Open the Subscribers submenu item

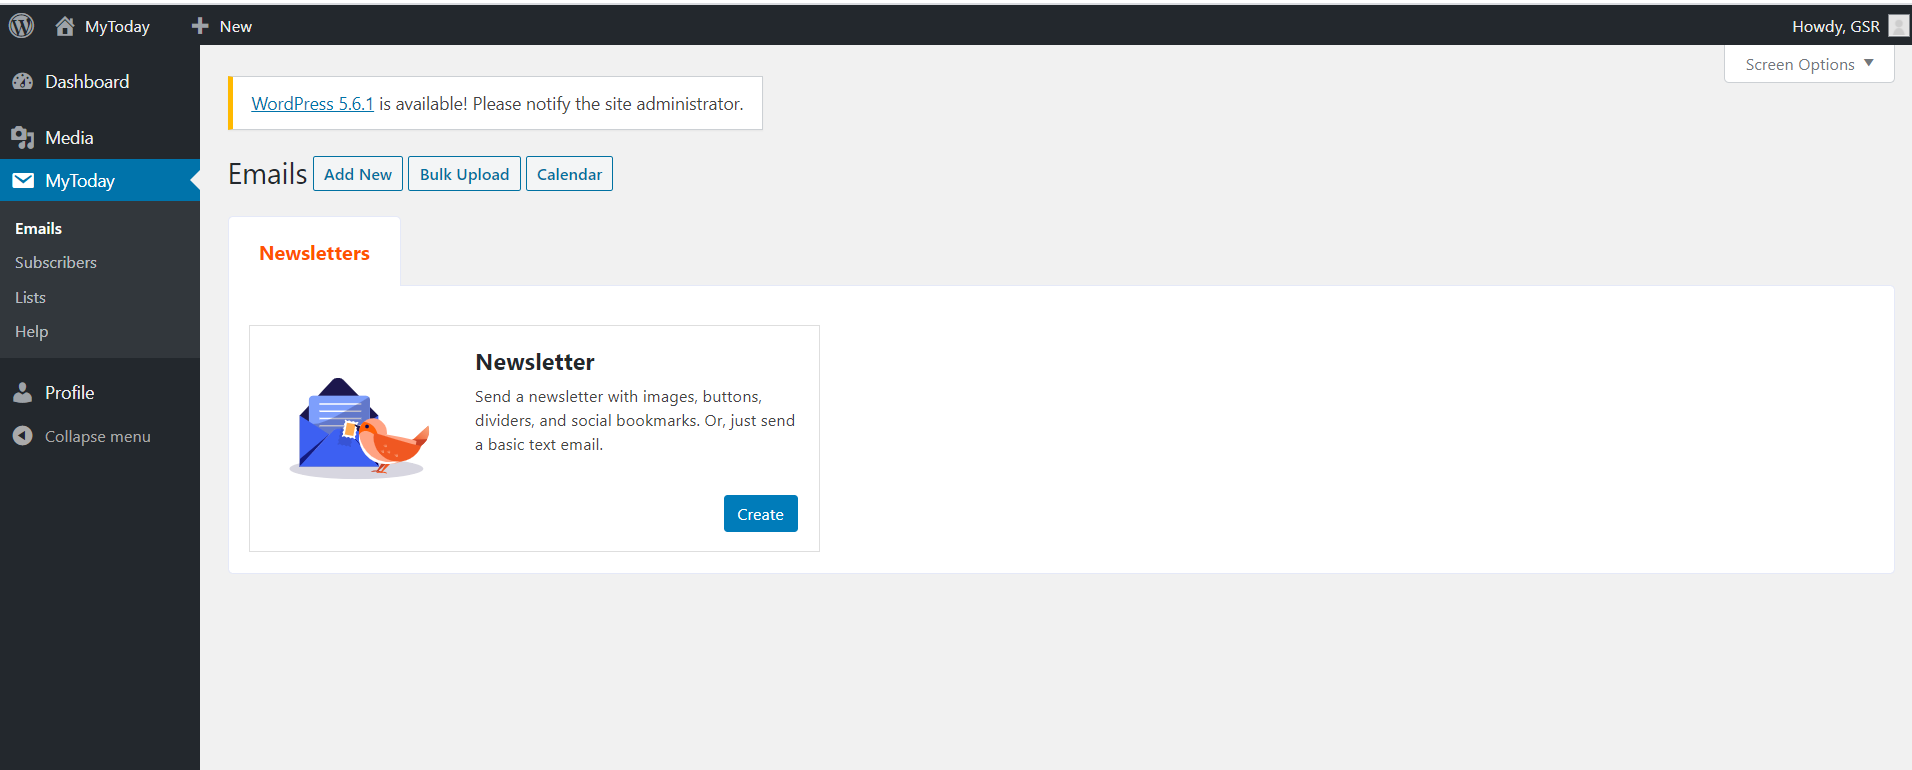56,263
